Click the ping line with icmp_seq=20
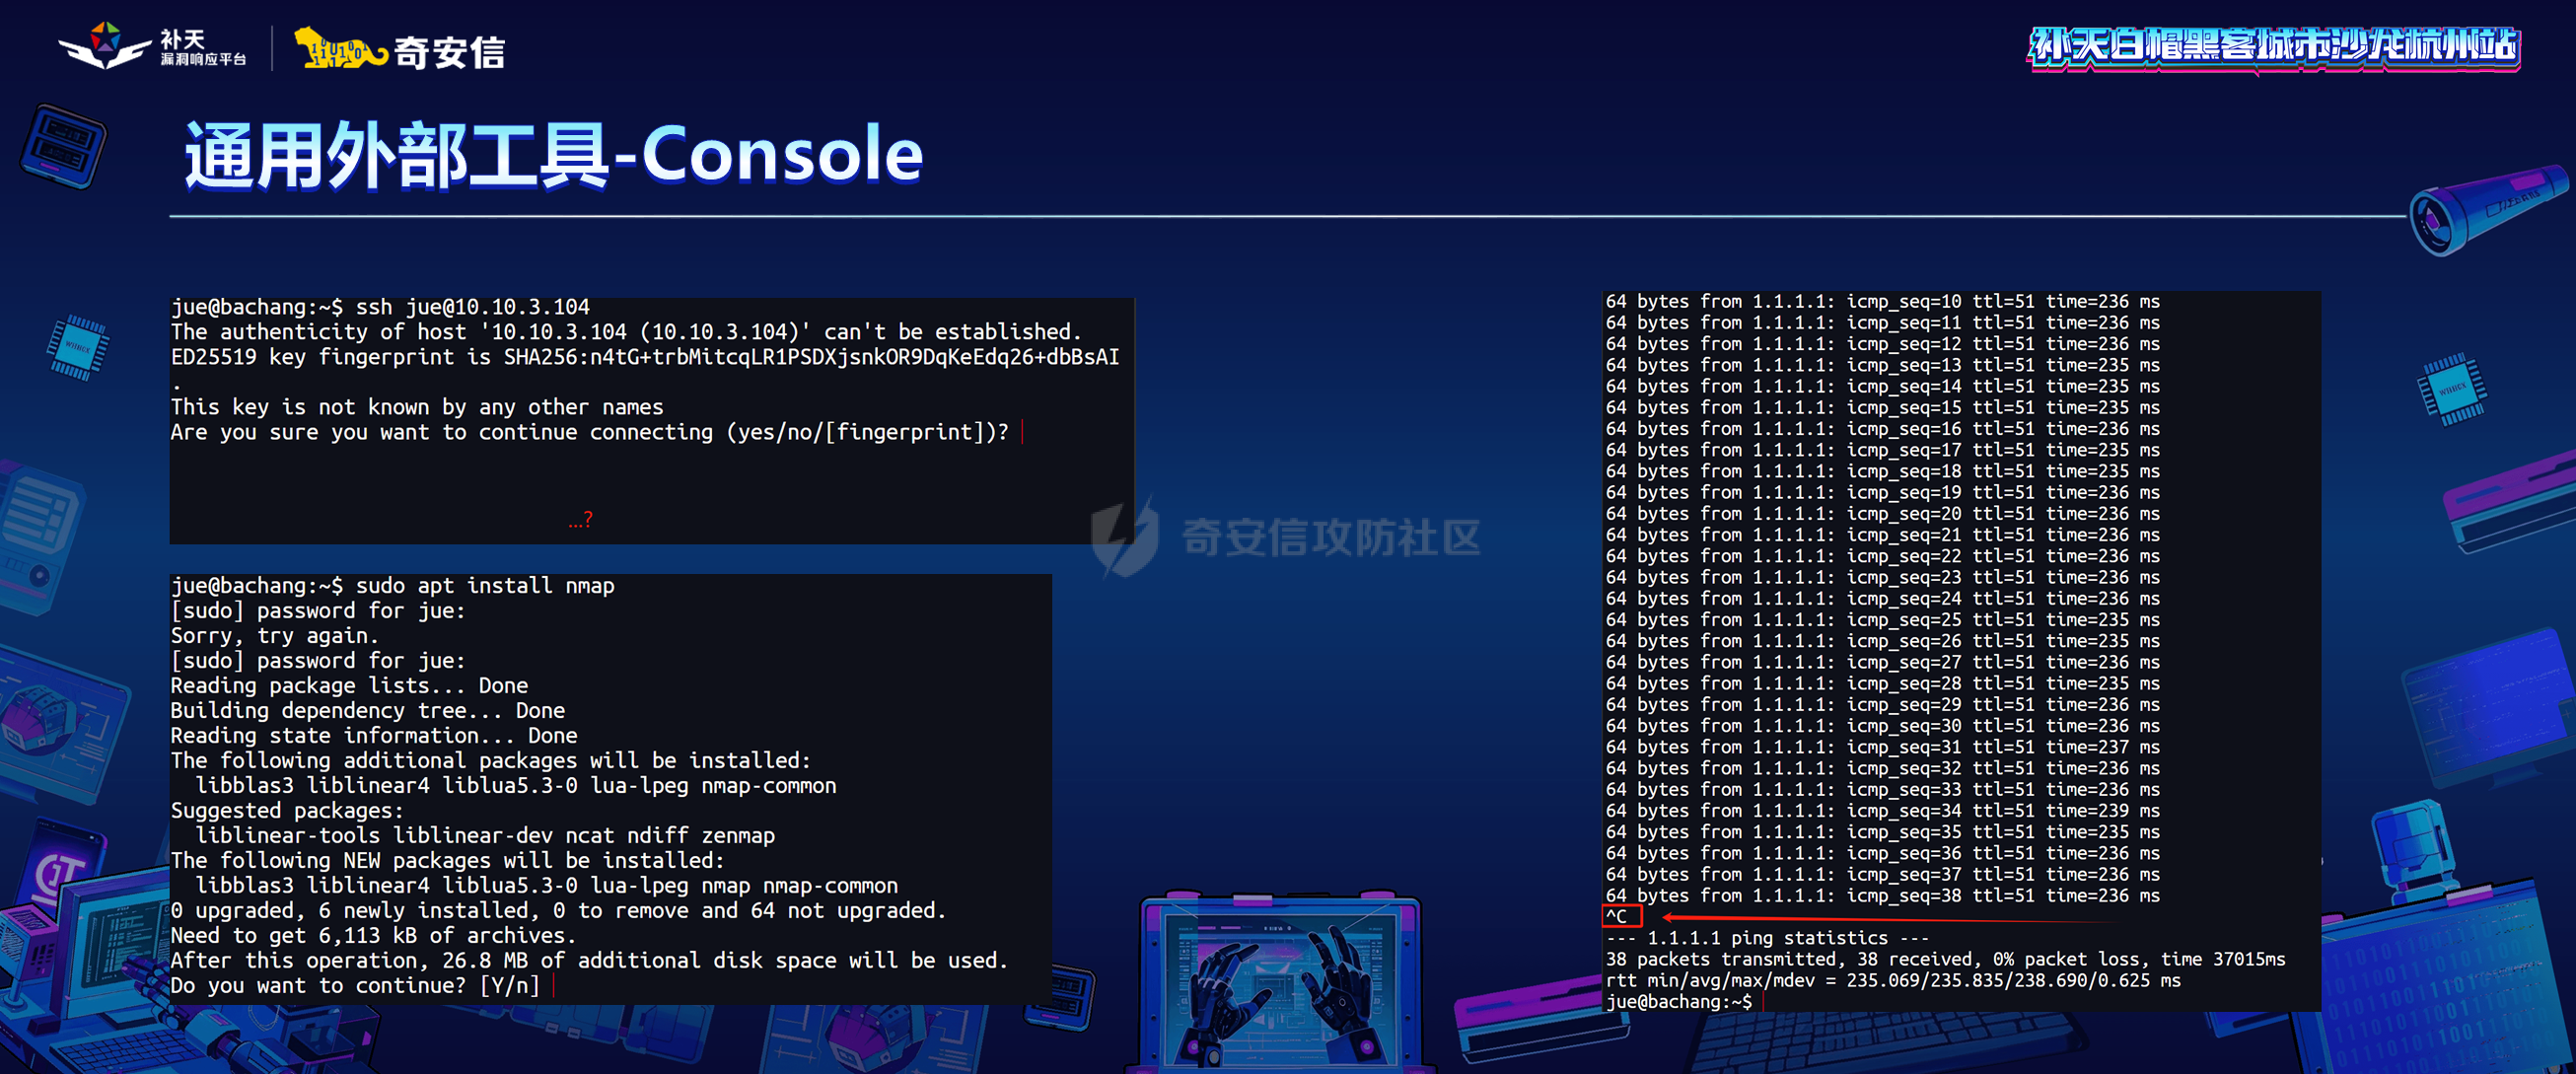The height and width of the screenshot is (1074, 2576). 1883,514
